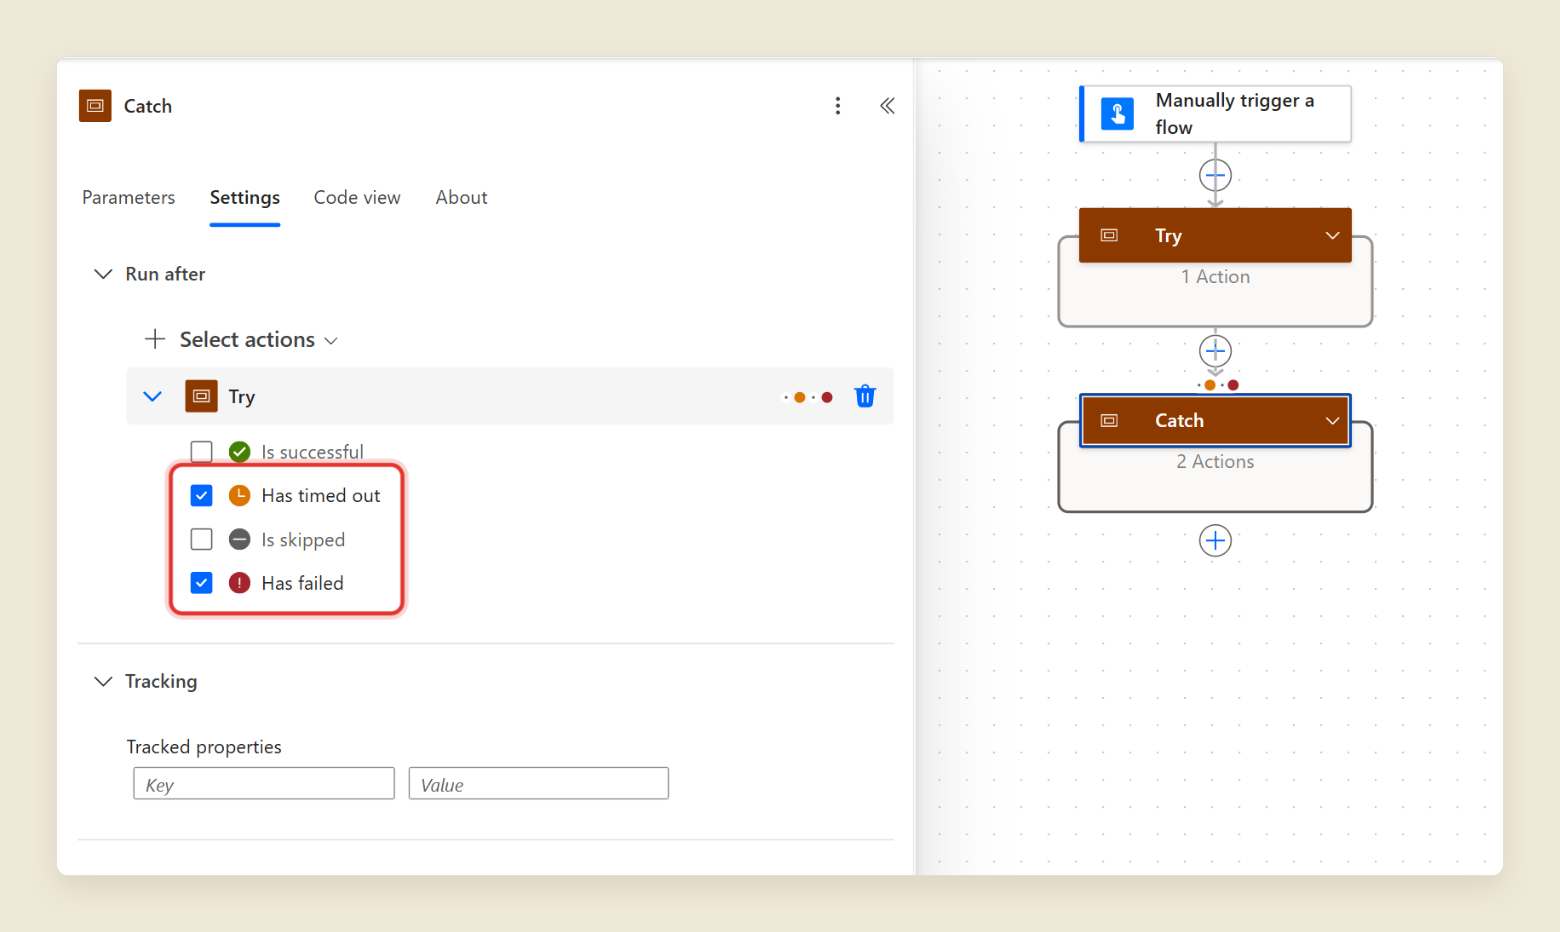Open the three-dot more options menu
Screen dimensions: 1560x932
(838, 106)
